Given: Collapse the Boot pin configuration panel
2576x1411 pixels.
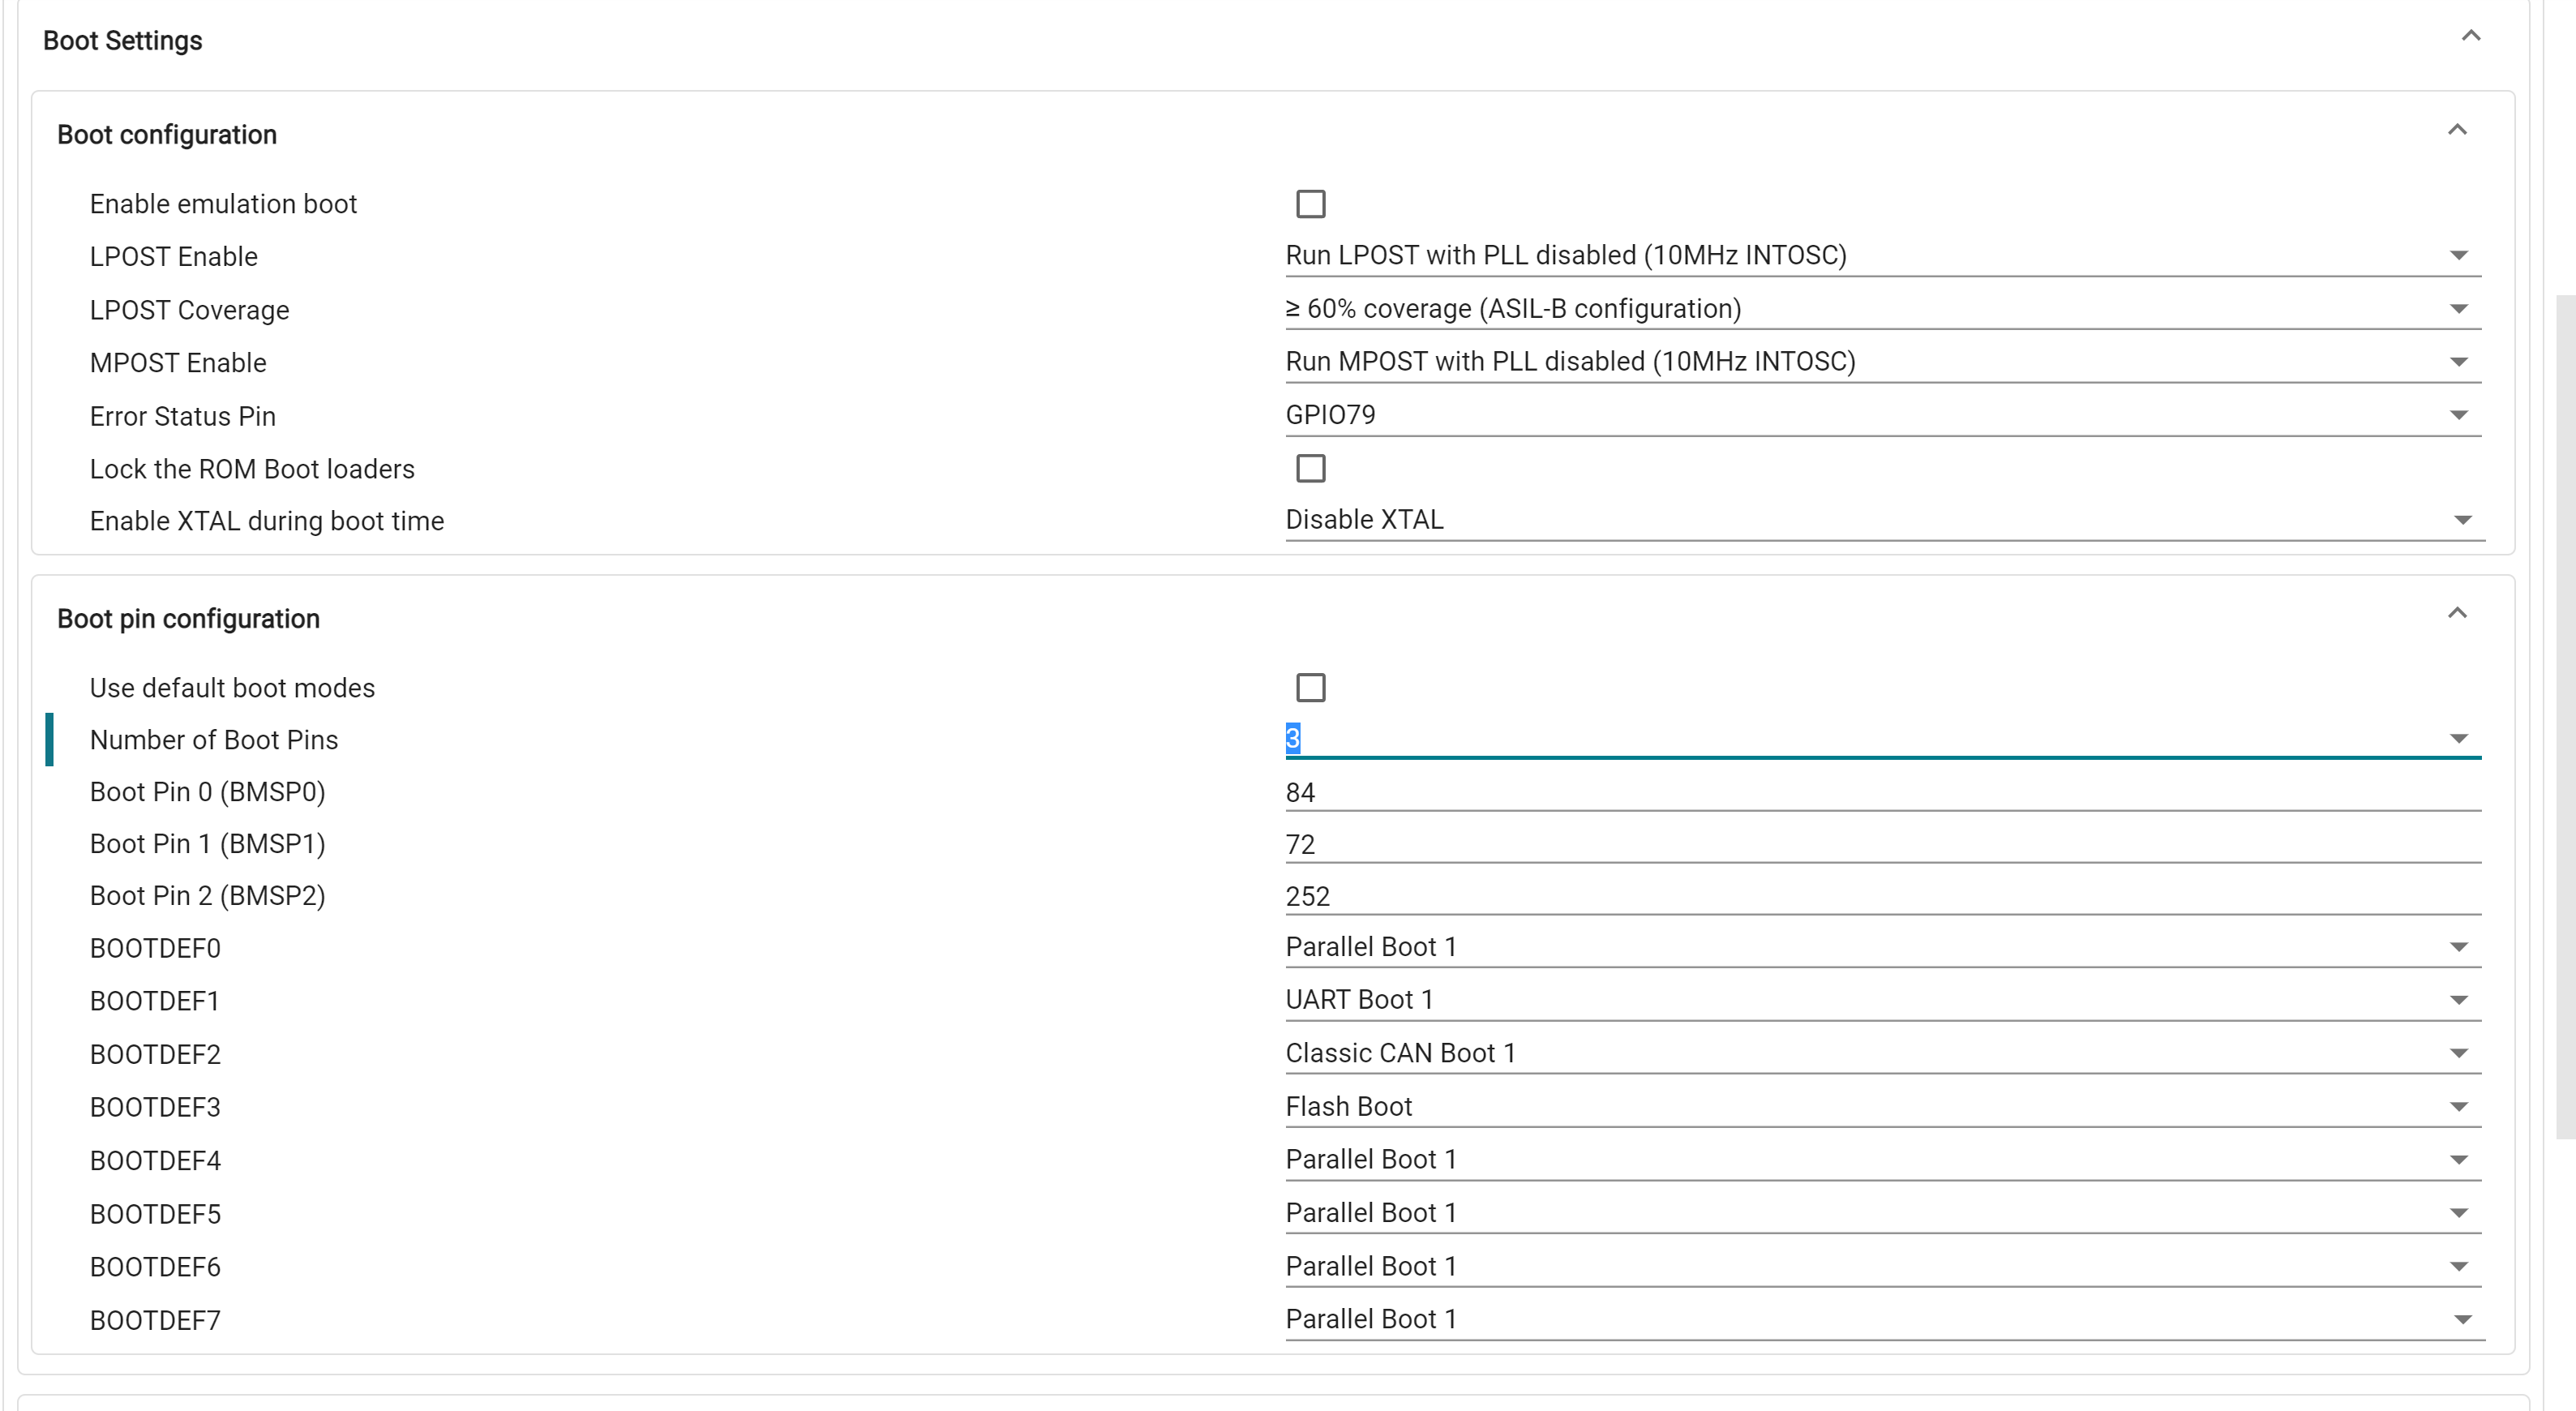Looking at the screenshot, I should [x=2458, y=612].
